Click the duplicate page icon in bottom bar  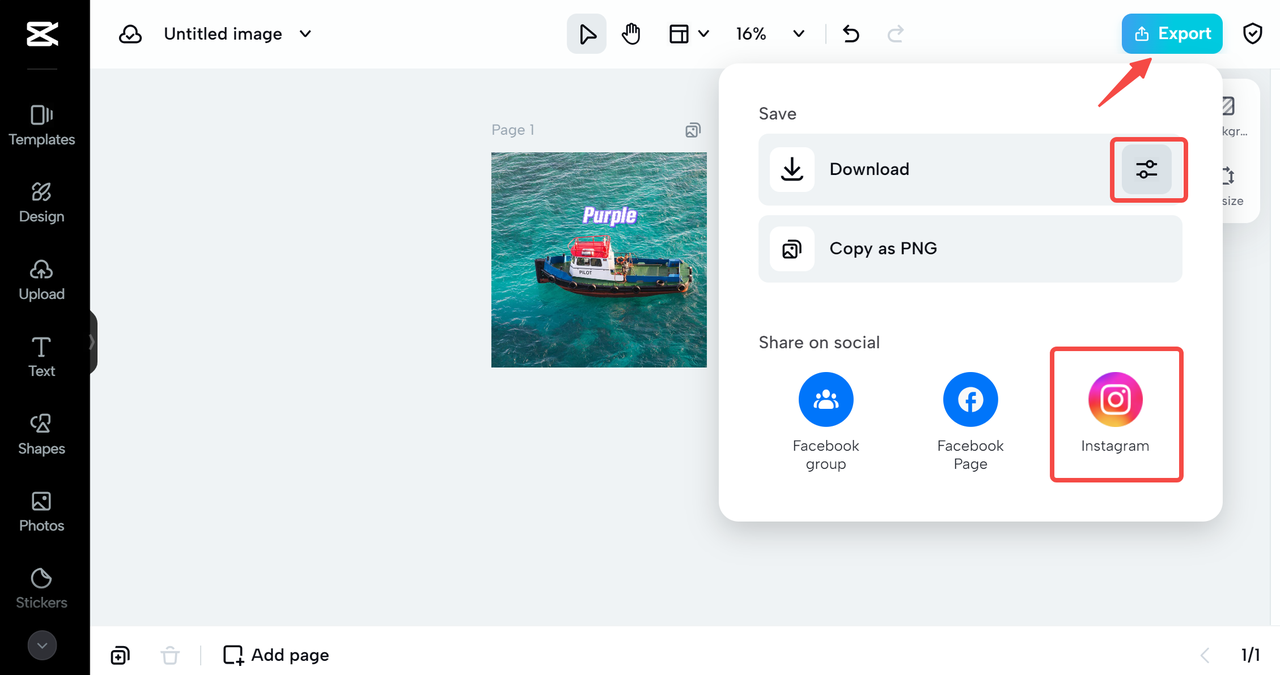click(x=120, y=656)
